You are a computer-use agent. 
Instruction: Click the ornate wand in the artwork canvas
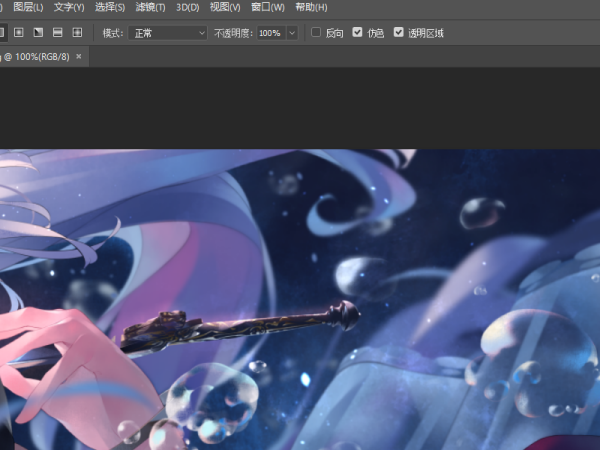click(x=241, y=327)
